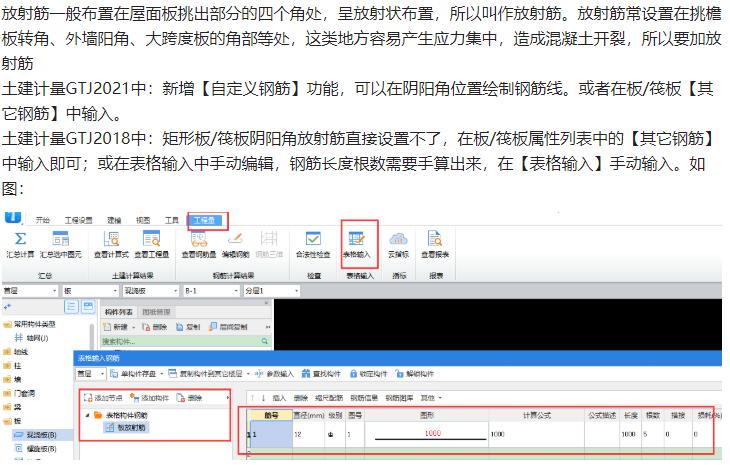730x465 pixels.
Task: Click the 搜索构件 search field
Action: click(185, 341)
